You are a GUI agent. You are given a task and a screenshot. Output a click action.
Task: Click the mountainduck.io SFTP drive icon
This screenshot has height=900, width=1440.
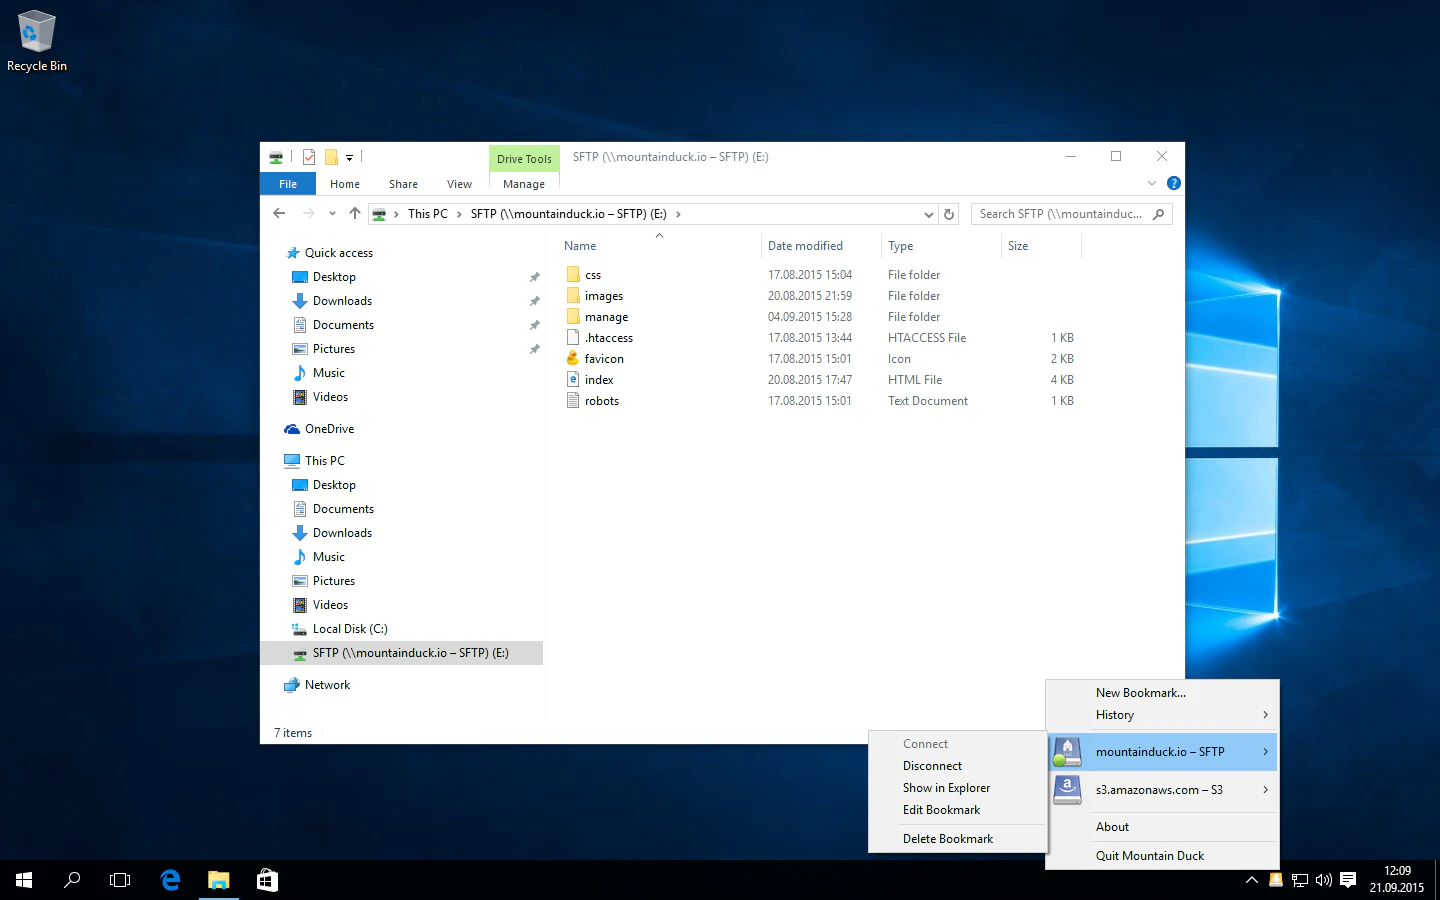click(x=1067, y=752)
